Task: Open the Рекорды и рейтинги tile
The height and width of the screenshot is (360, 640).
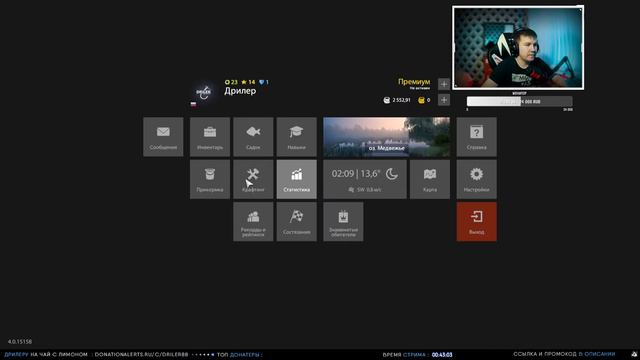Action: click(x=253, y=222)
